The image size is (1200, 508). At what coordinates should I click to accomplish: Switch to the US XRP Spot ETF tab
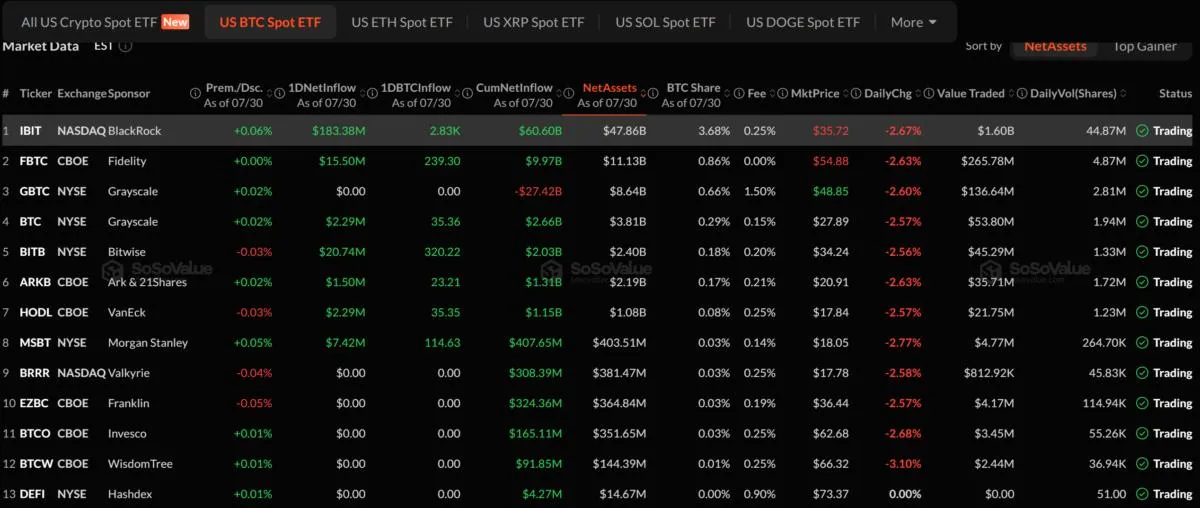point(534,22)
